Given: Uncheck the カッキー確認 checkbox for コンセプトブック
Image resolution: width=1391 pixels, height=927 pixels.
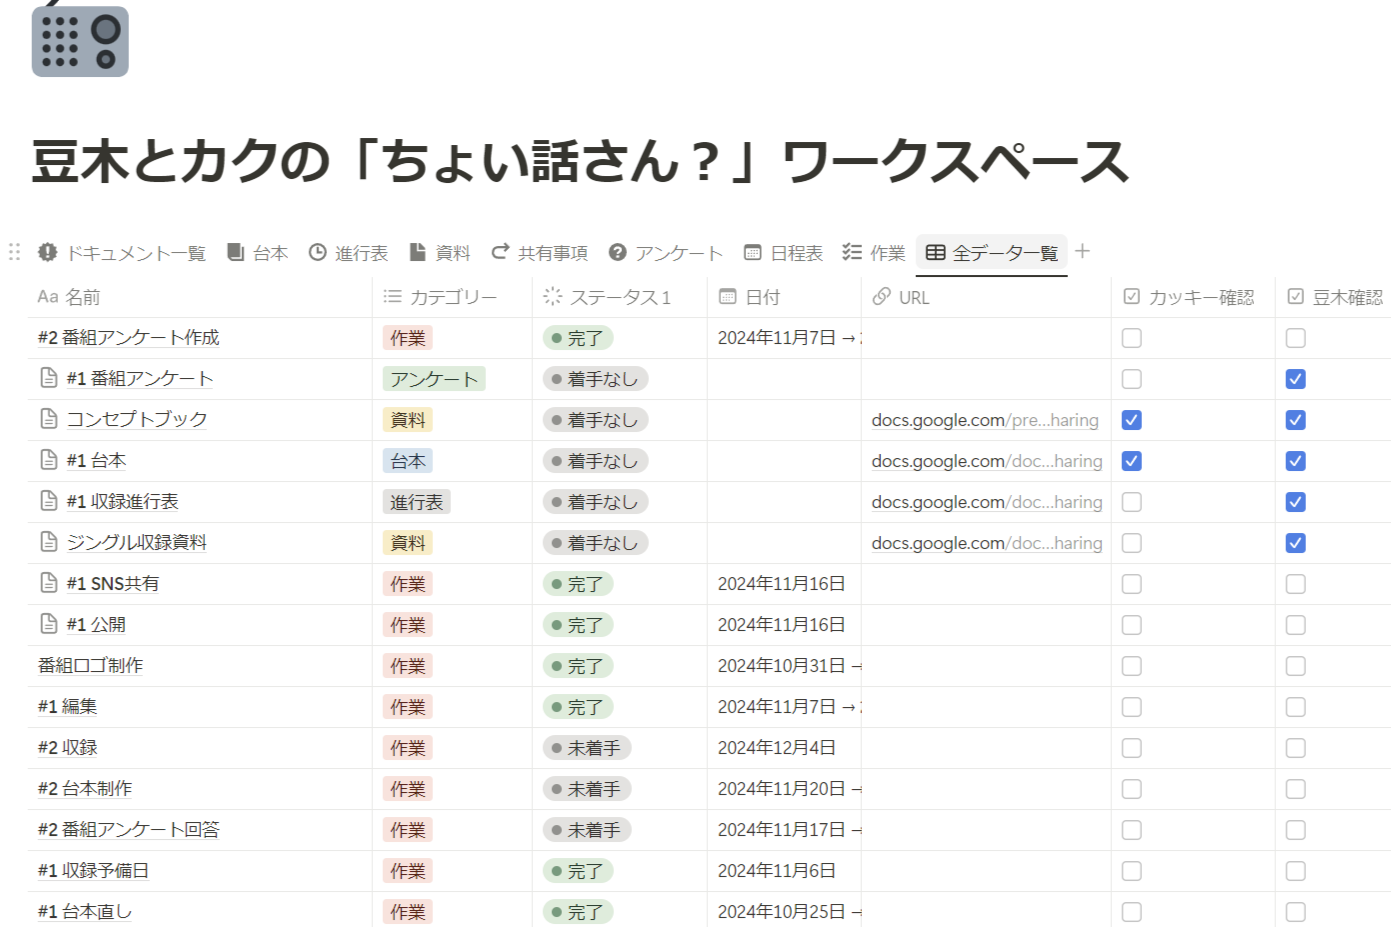Looking at the screenshot, I should pos(1131,419).
